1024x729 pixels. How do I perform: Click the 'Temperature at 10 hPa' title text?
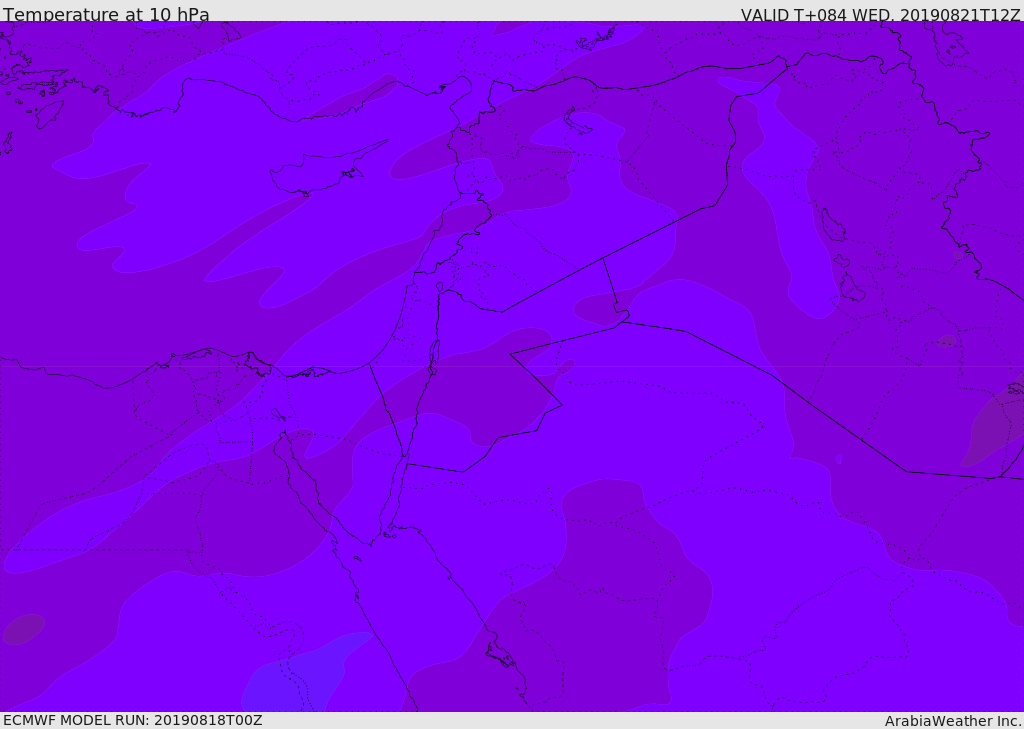point(106,14)
